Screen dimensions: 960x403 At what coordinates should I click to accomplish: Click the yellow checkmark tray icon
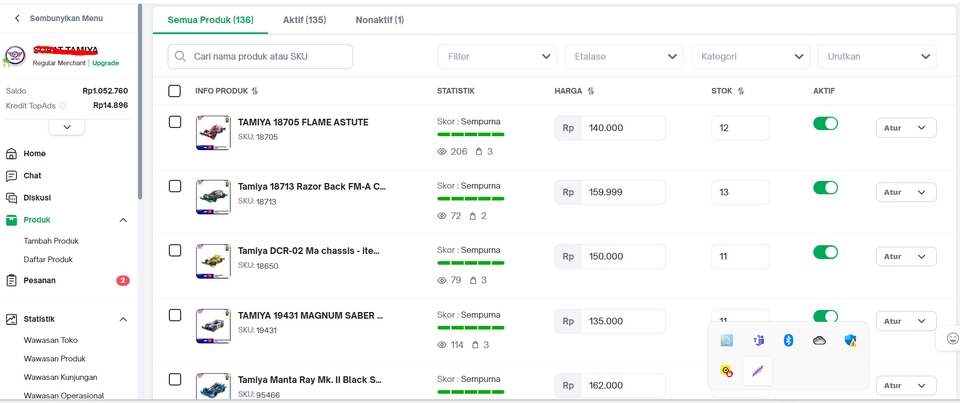tap(727, 371)
